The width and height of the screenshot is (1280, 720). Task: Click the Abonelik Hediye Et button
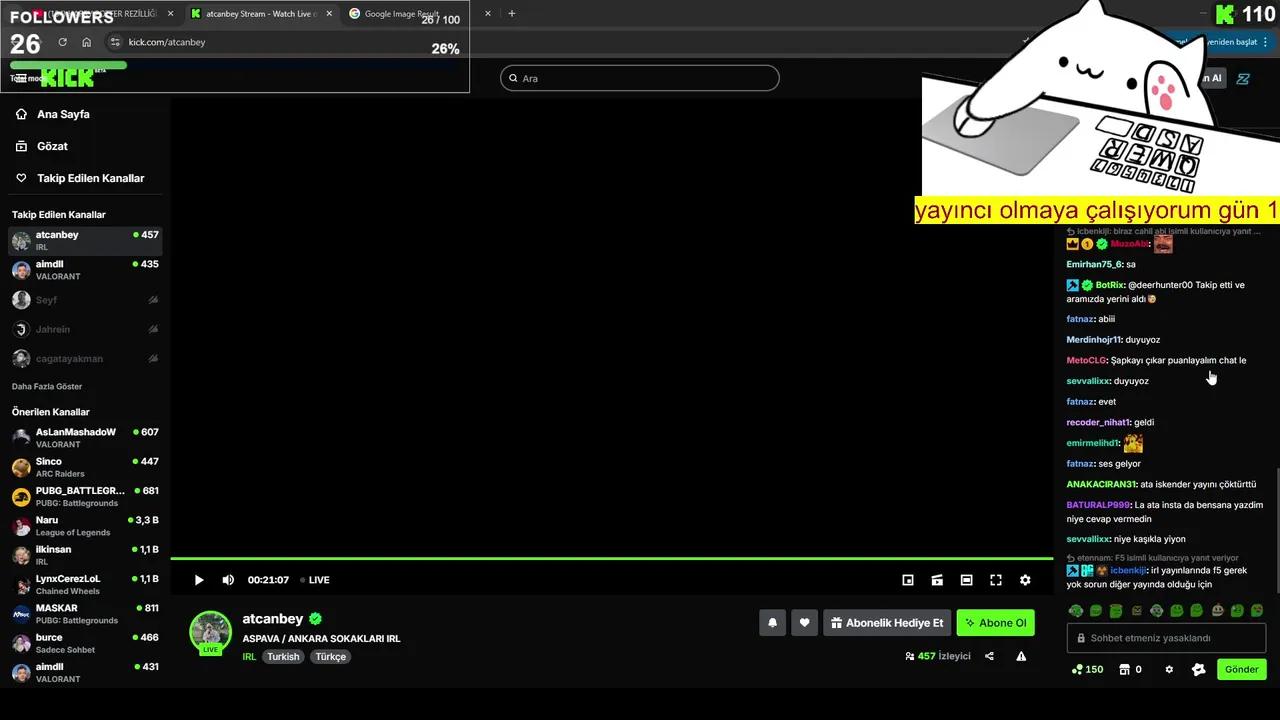[887, 622]
